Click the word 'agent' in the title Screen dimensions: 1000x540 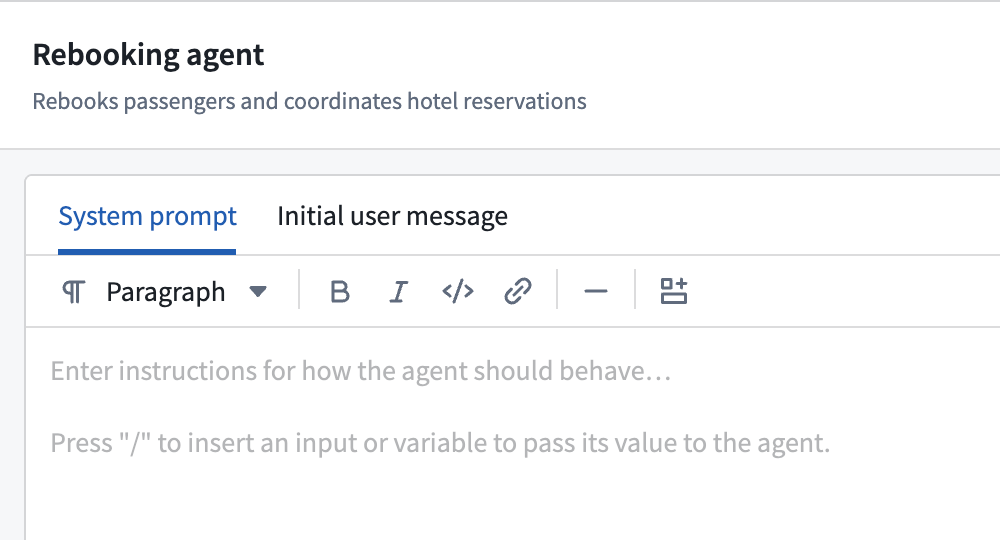tap(224, 56)
